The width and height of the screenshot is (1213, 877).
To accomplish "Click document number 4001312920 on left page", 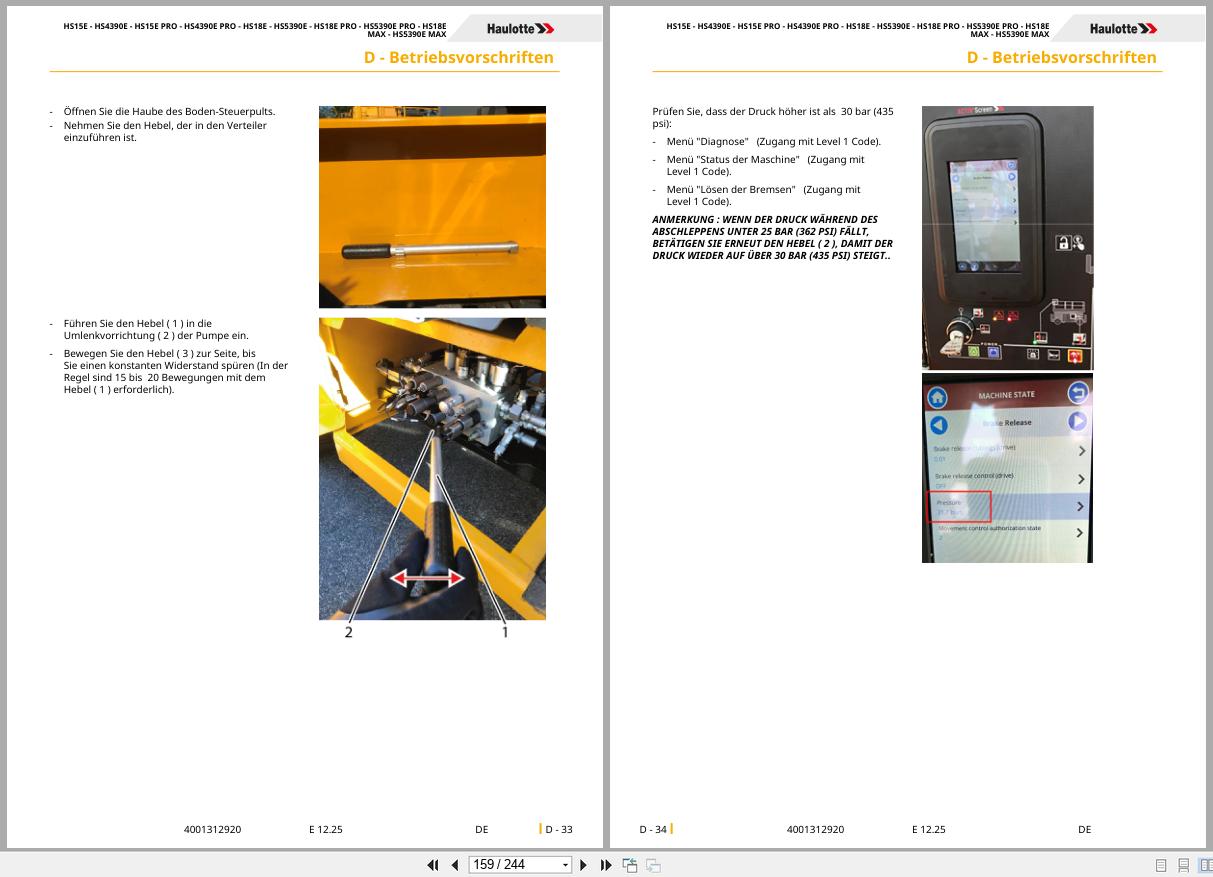I will [x=212, y=829].
